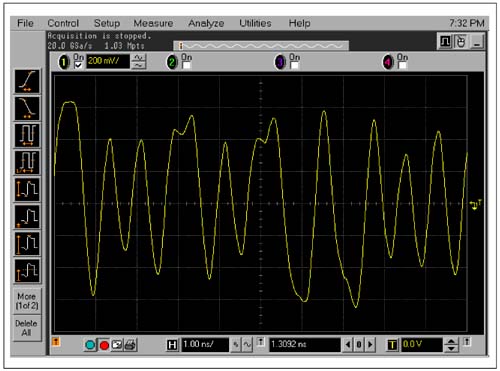Screen dimensions: 500x371
Task: Click the More (1 of 2) button
Action: click(27, 301)
